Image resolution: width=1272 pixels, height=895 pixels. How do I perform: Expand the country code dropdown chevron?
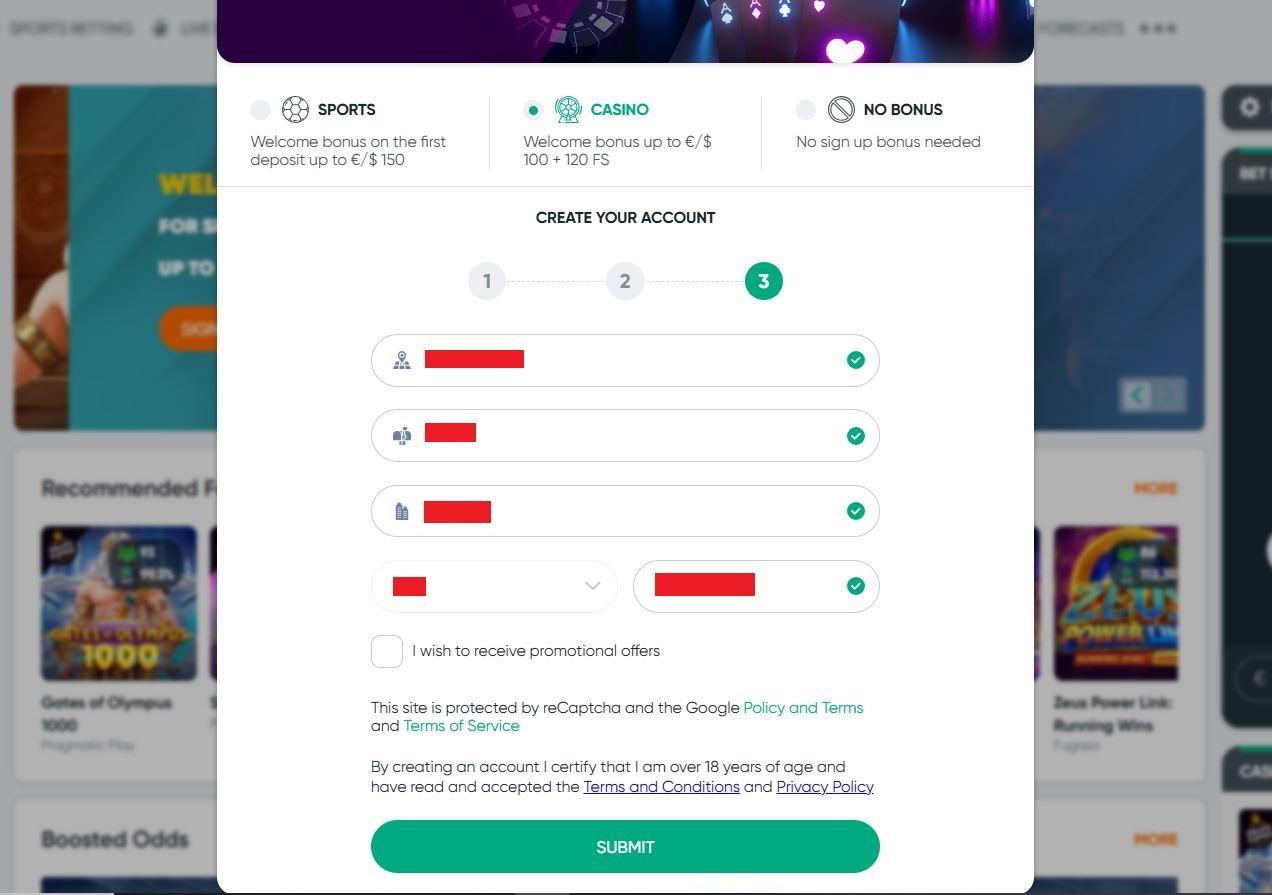click(x=592, y=586)
